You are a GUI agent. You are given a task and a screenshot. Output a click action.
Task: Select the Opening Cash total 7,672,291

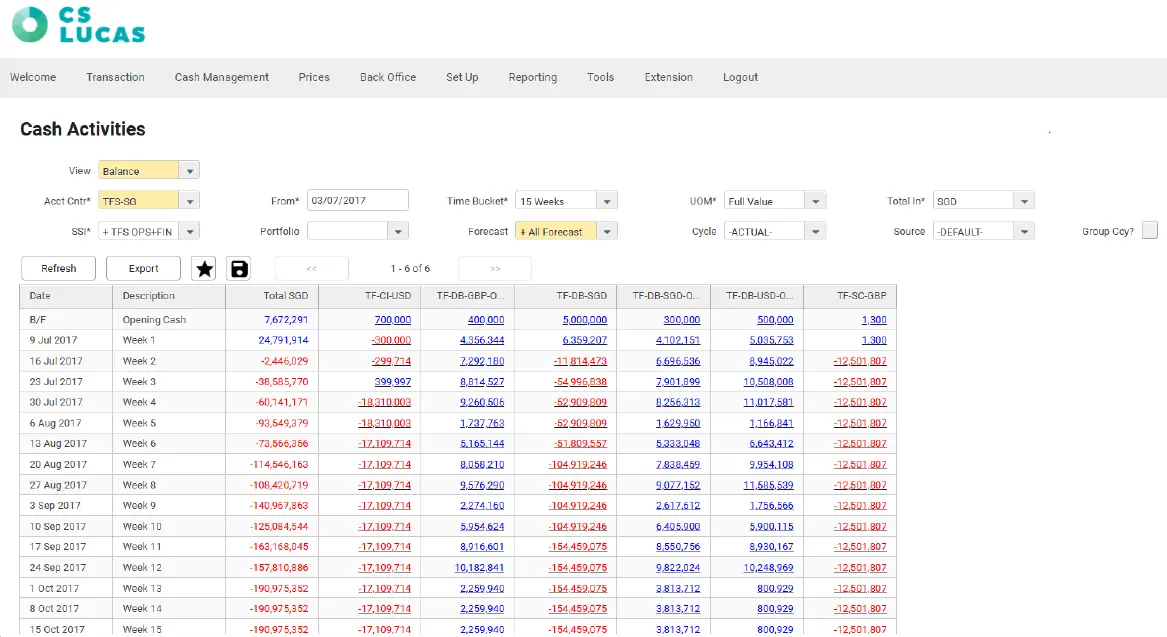[286, 320]
